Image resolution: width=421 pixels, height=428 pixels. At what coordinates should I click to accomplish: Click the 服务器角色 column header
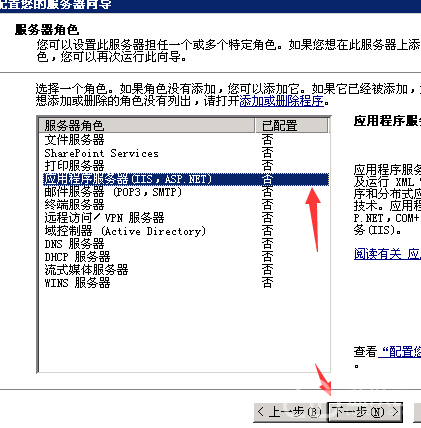(147, 126)
